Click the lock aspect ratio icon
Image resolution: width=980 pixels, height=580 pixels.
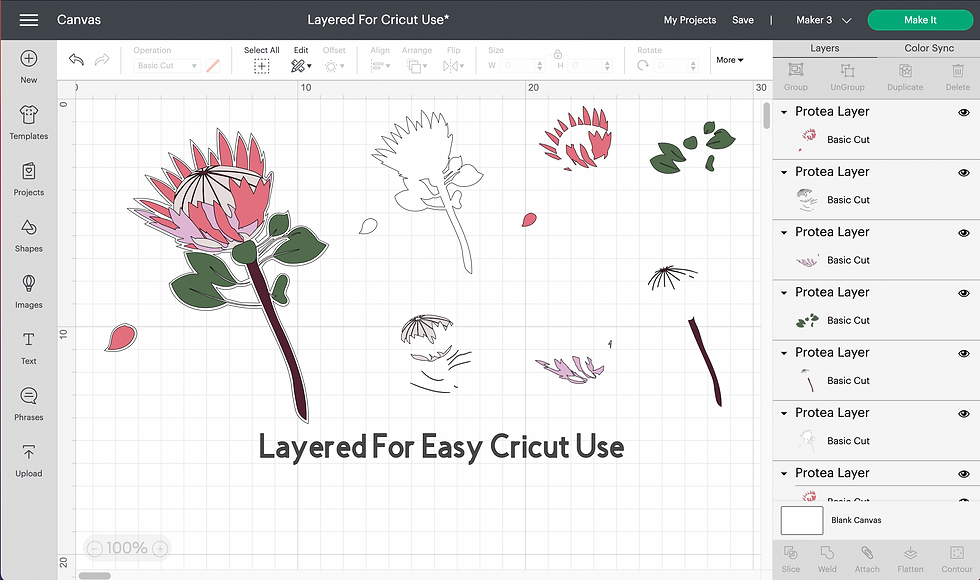click(558, 54)
